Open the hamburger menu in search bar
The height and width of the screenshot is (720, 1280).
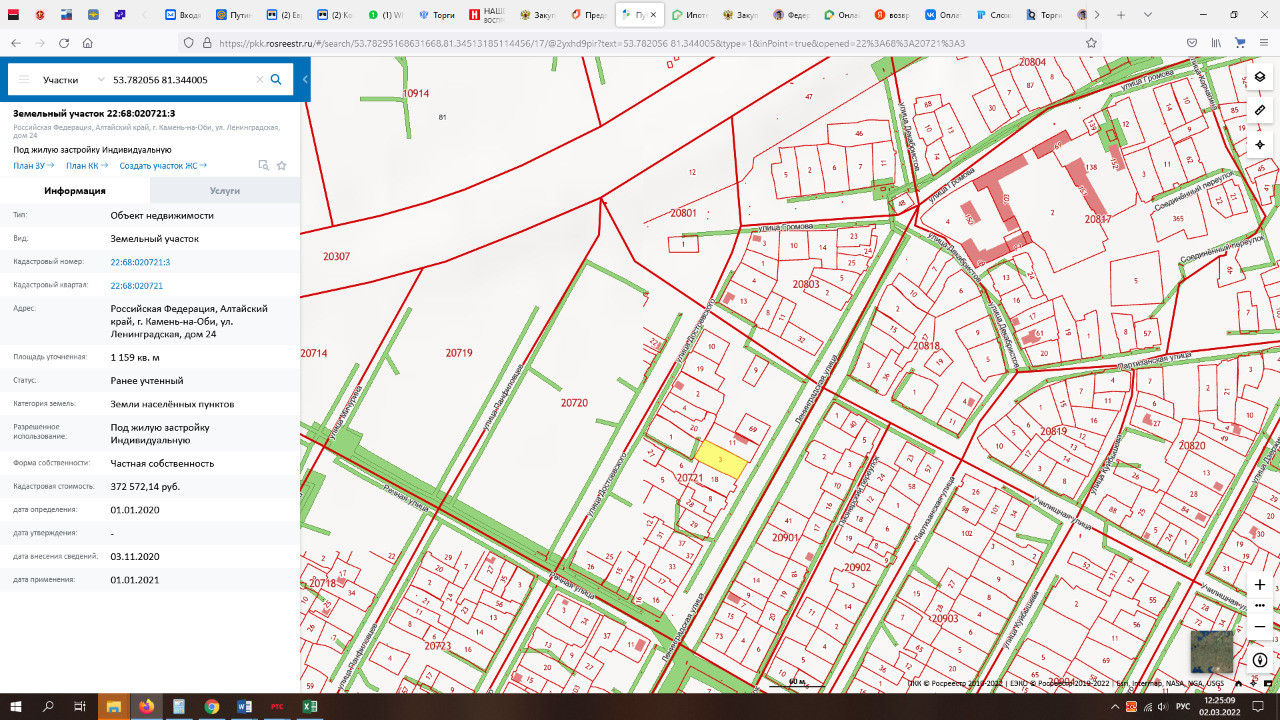point(24,80)
